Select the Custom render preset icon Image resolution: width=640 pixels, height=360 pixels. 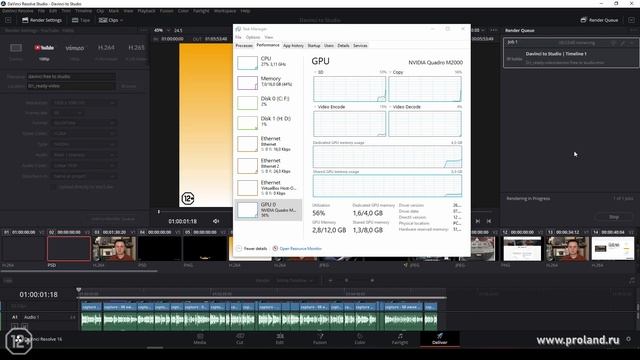[16, 48]
